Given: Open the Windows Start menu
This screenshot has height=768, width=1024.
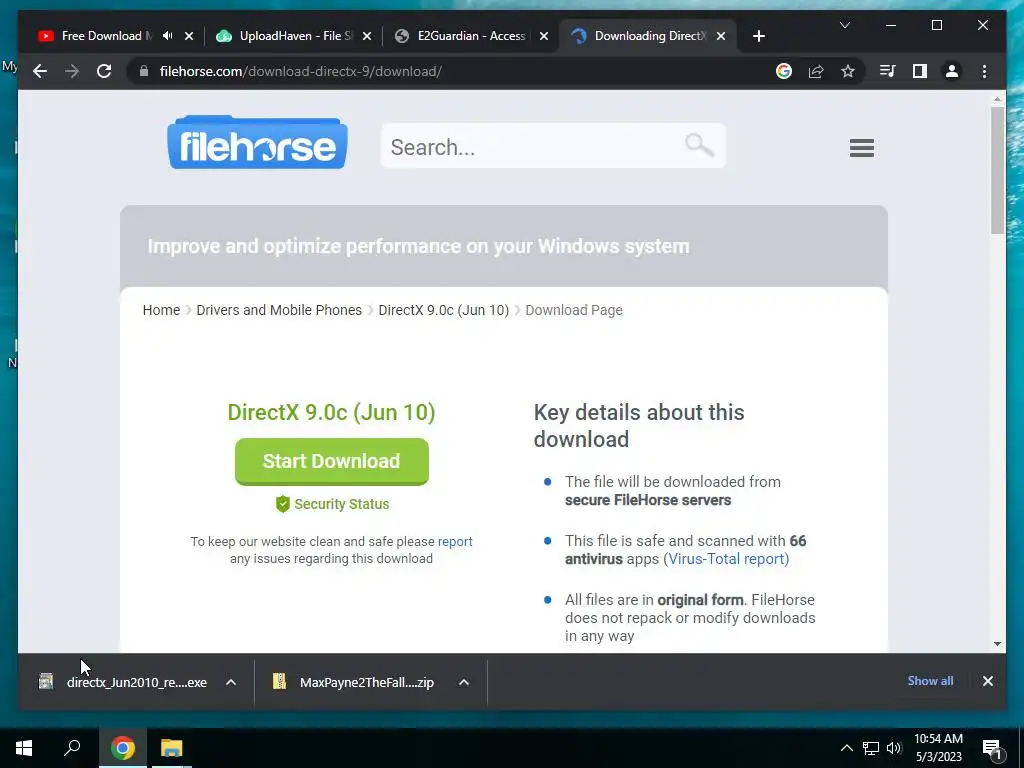Looking at the screenshot, I should tap(24, 748).
